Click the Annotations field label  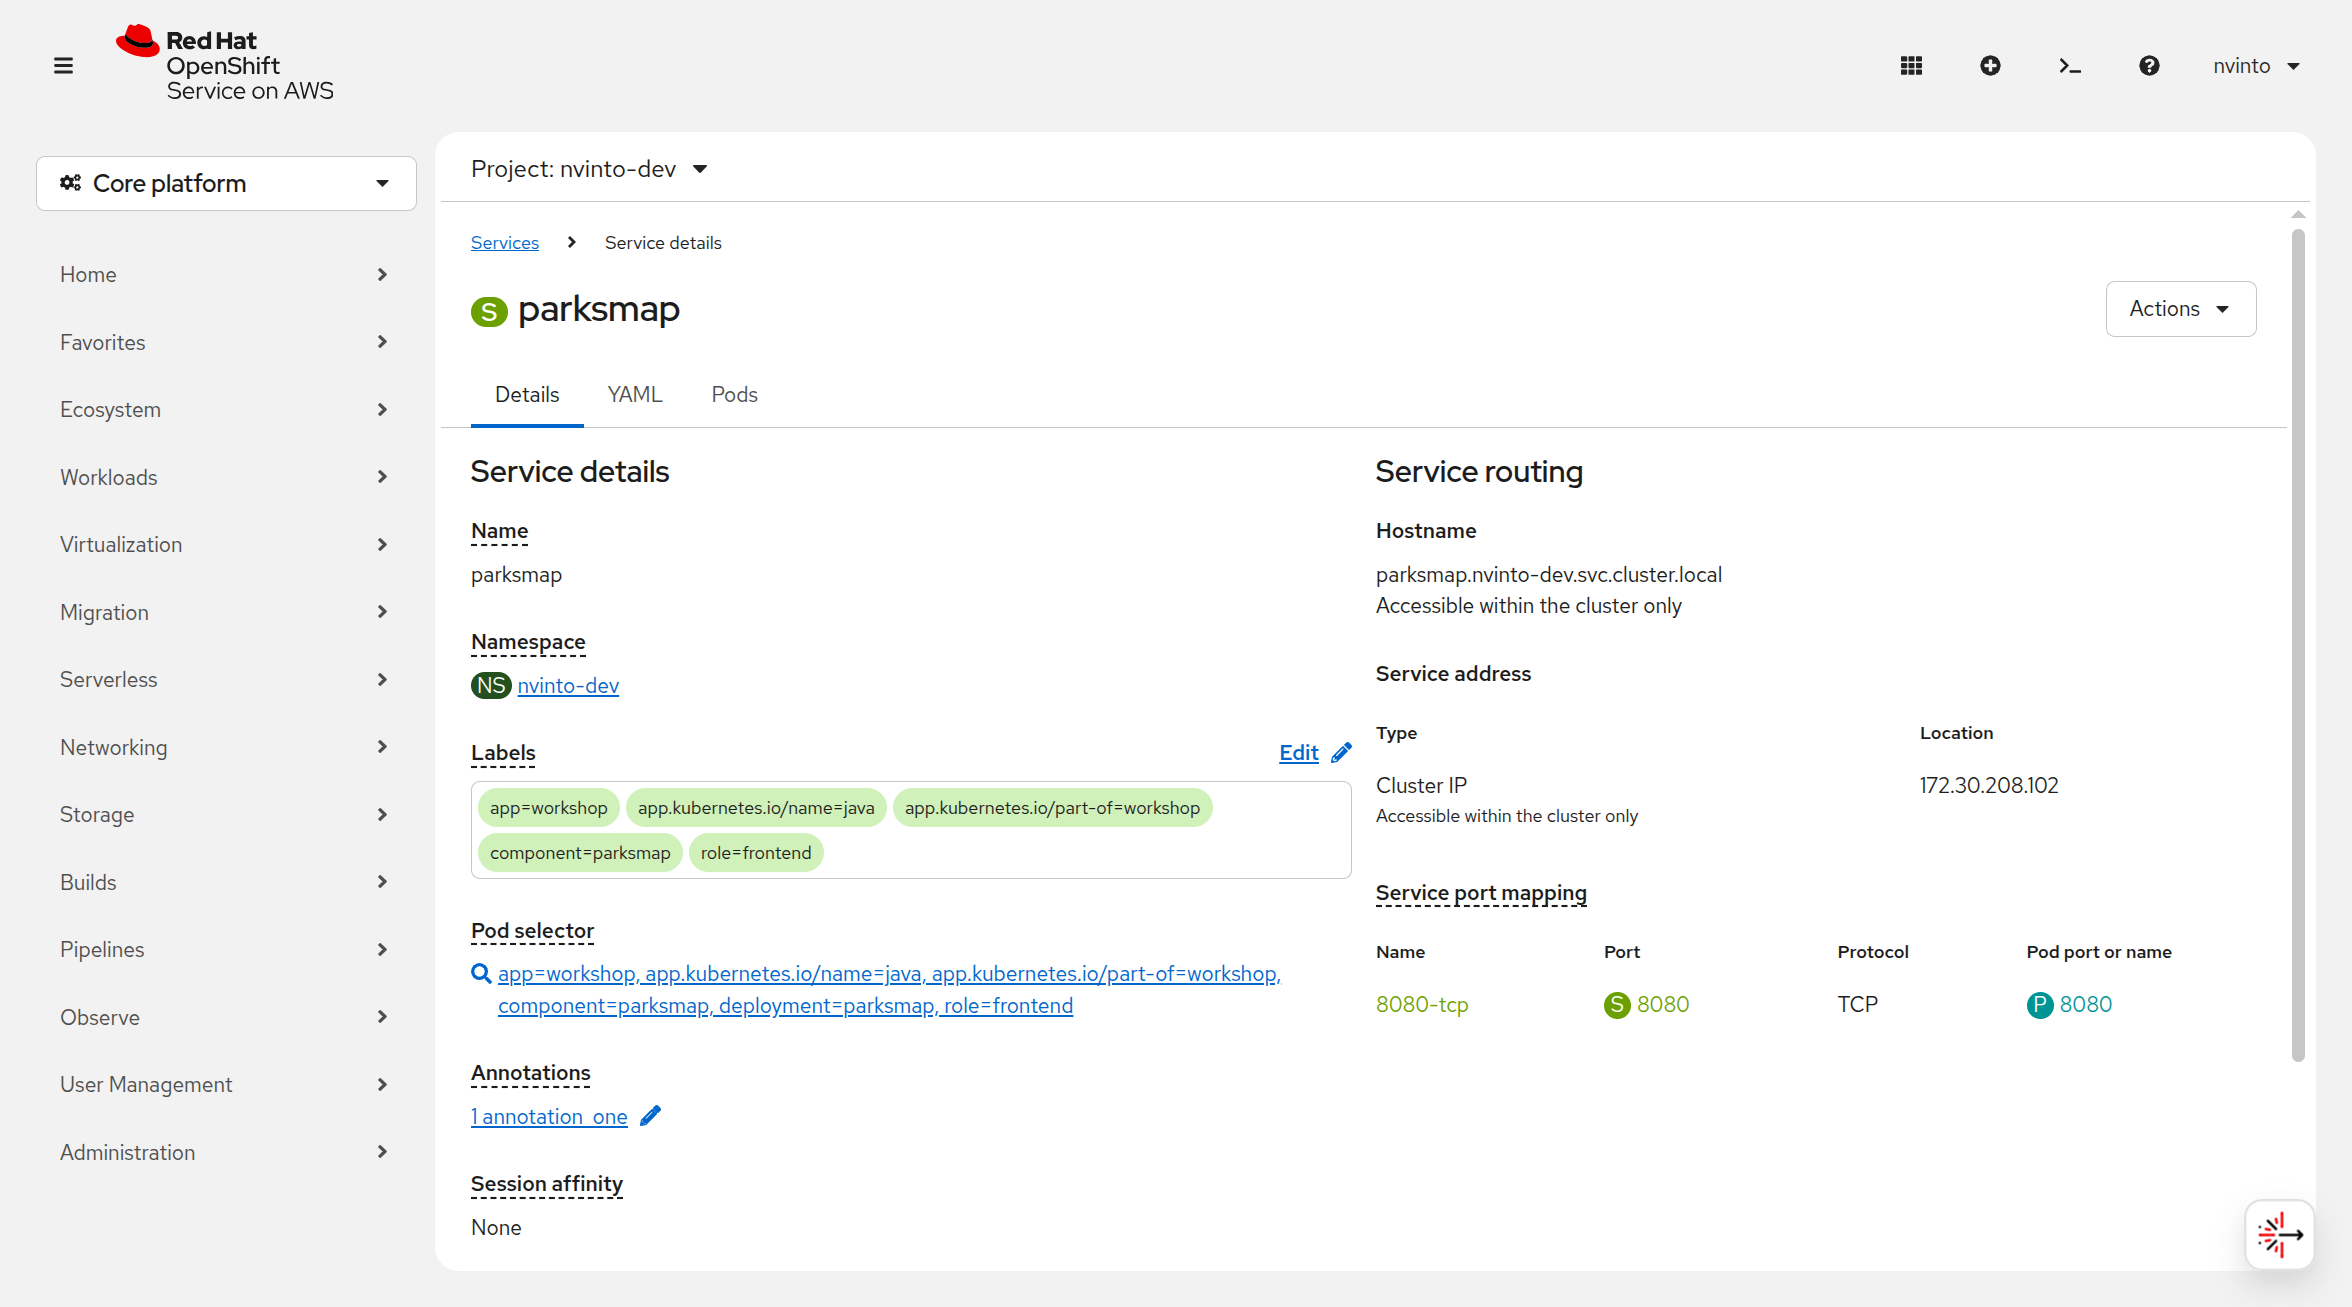531,1073
